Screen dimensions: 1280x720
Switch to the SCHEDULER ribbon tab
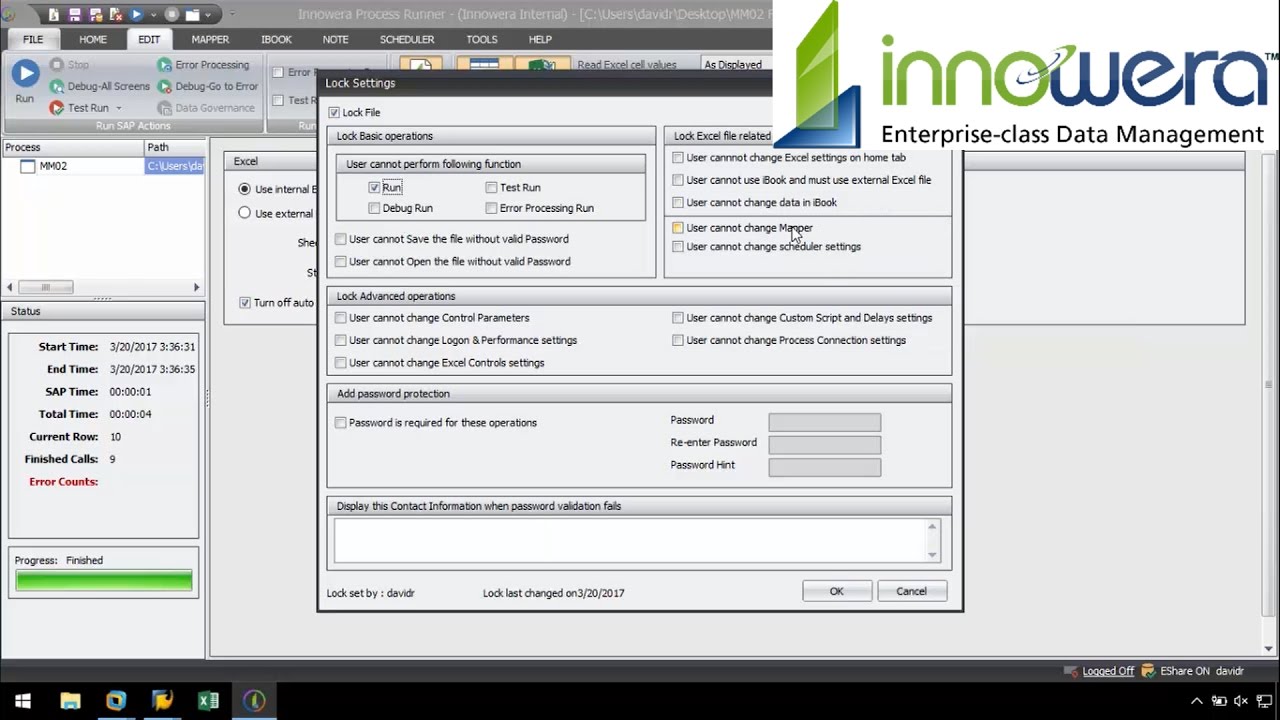407,39
